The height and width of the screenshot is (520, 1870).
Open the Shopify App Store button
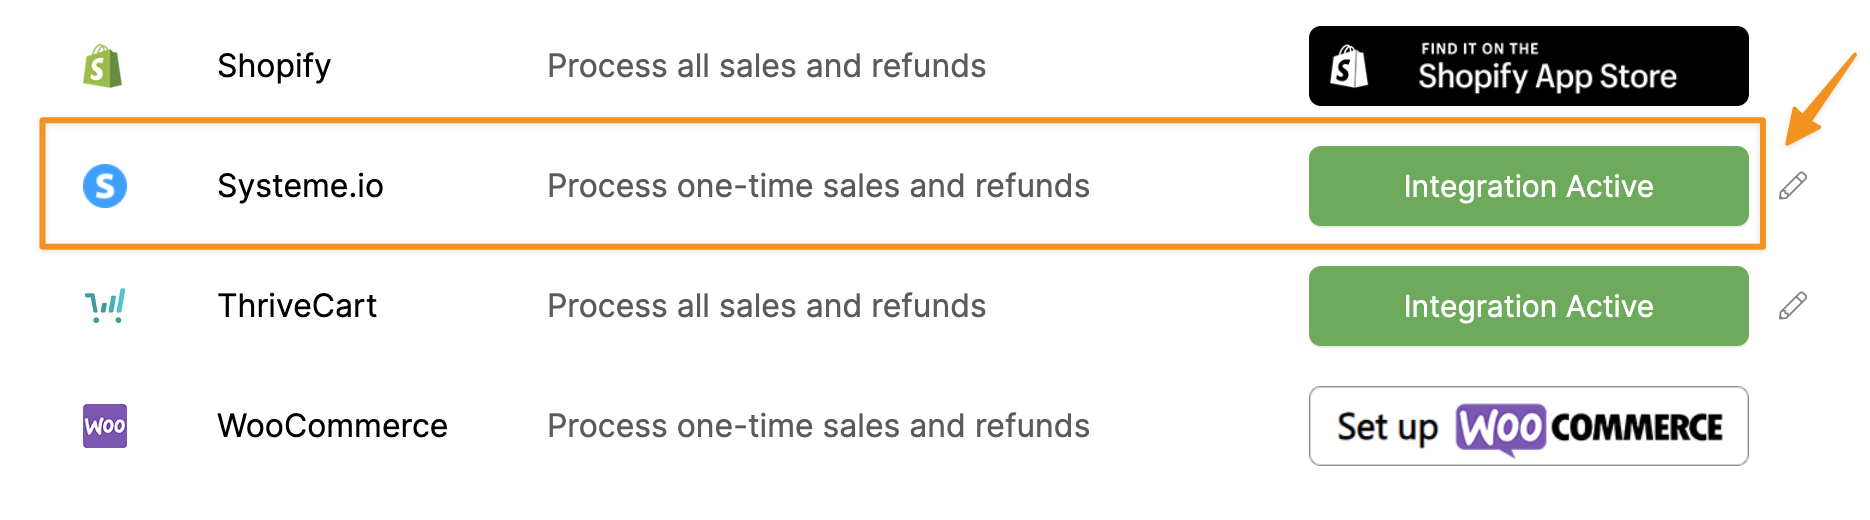pyautogui.click(x=1528, y=66)
